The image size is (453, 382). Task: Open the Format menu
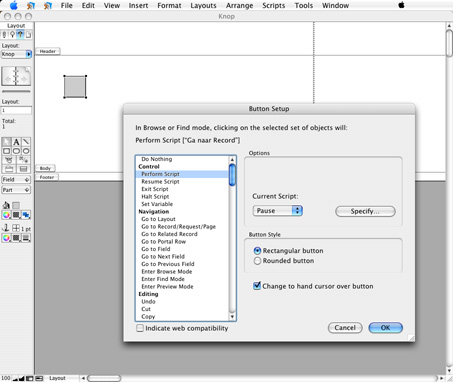(169, 5)
